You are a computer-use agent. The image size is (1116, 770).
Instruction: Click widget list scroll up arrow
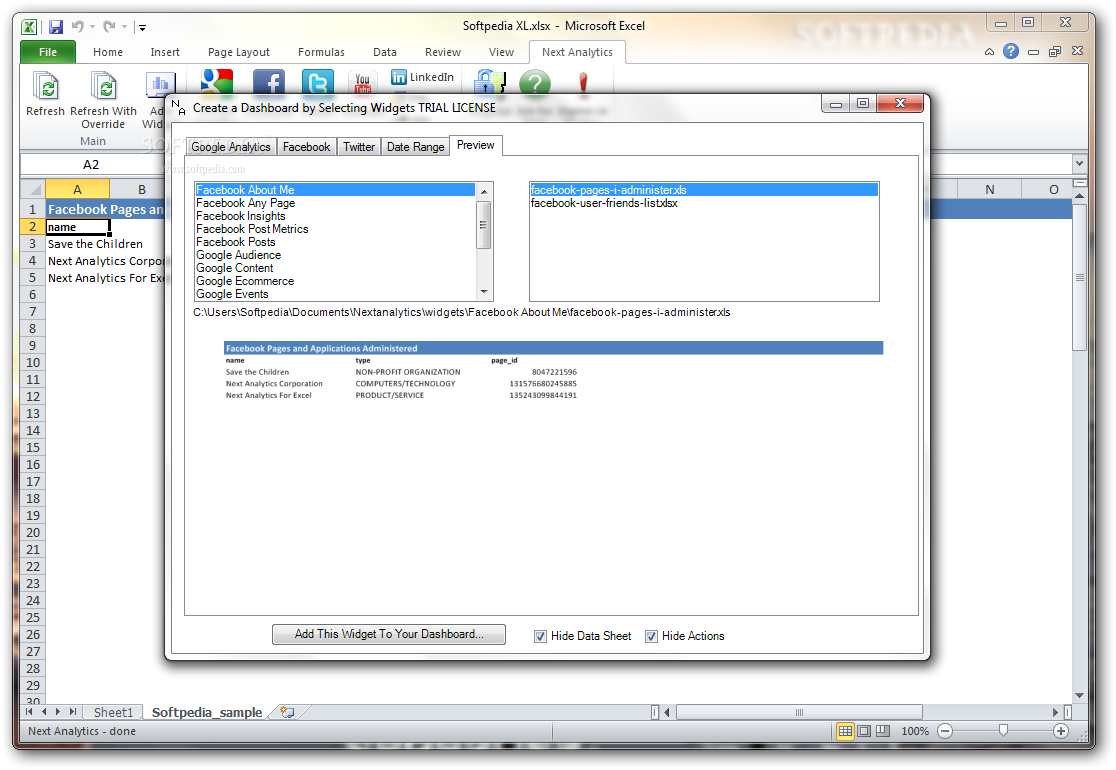pos(484,191)
